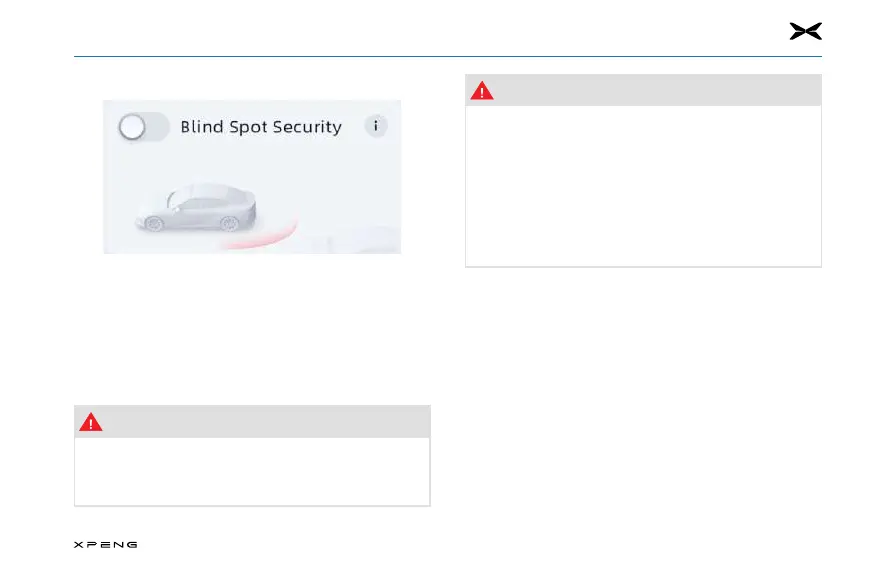Click the XPENG wordmark in the footer
Screen dimensions: 896x567
coord(106,545)
